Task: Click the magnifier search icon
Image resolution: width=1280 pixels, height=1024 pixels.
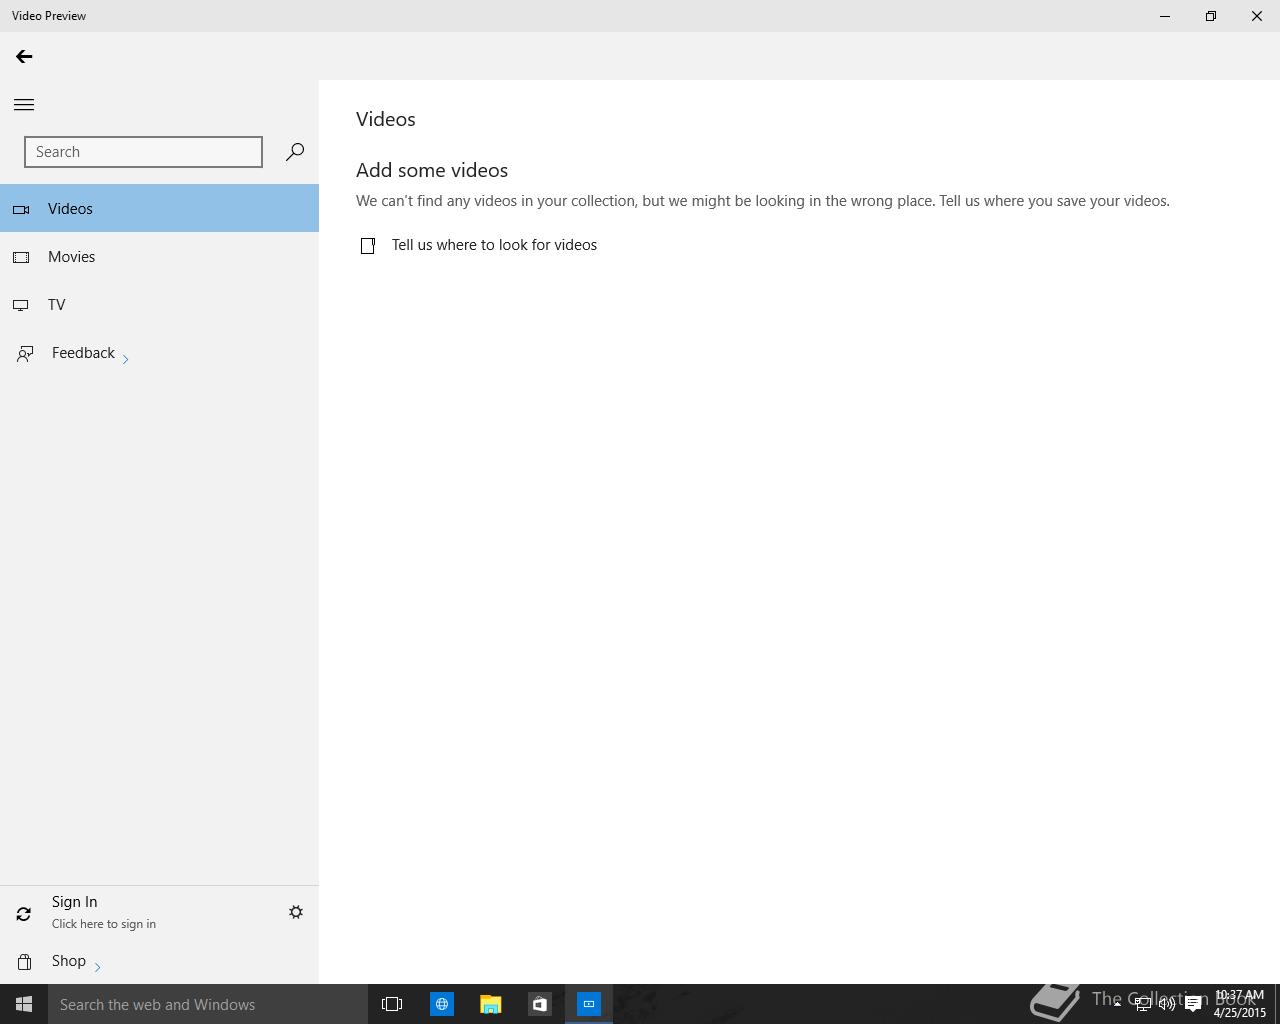Action: coord(294,152)
